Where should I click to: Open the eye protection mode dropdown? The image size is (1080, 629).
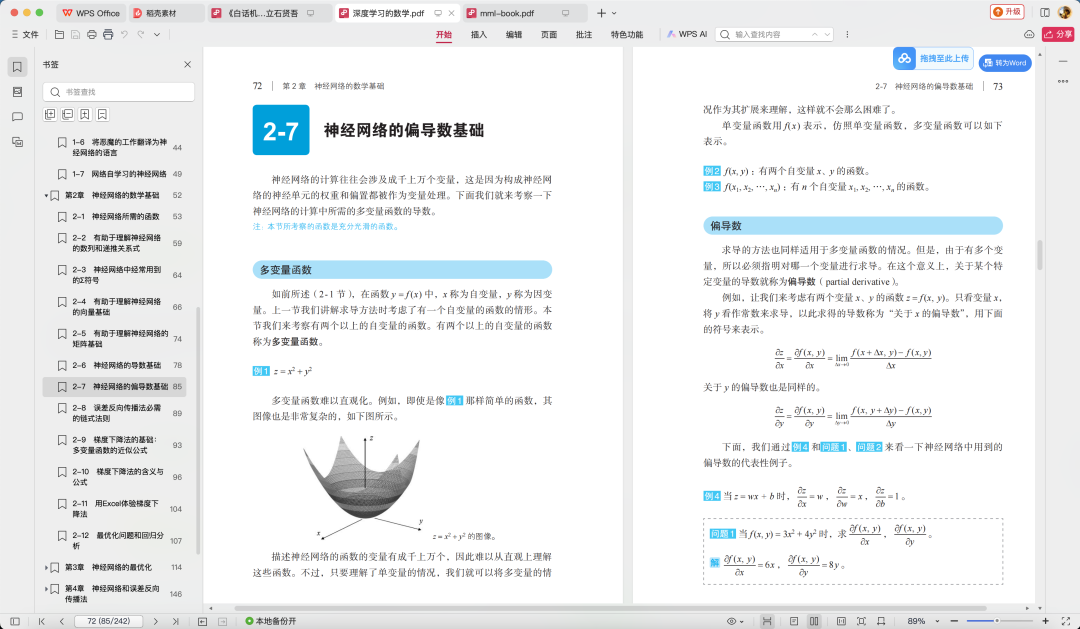pyautogui.click(x=735, y=621)
